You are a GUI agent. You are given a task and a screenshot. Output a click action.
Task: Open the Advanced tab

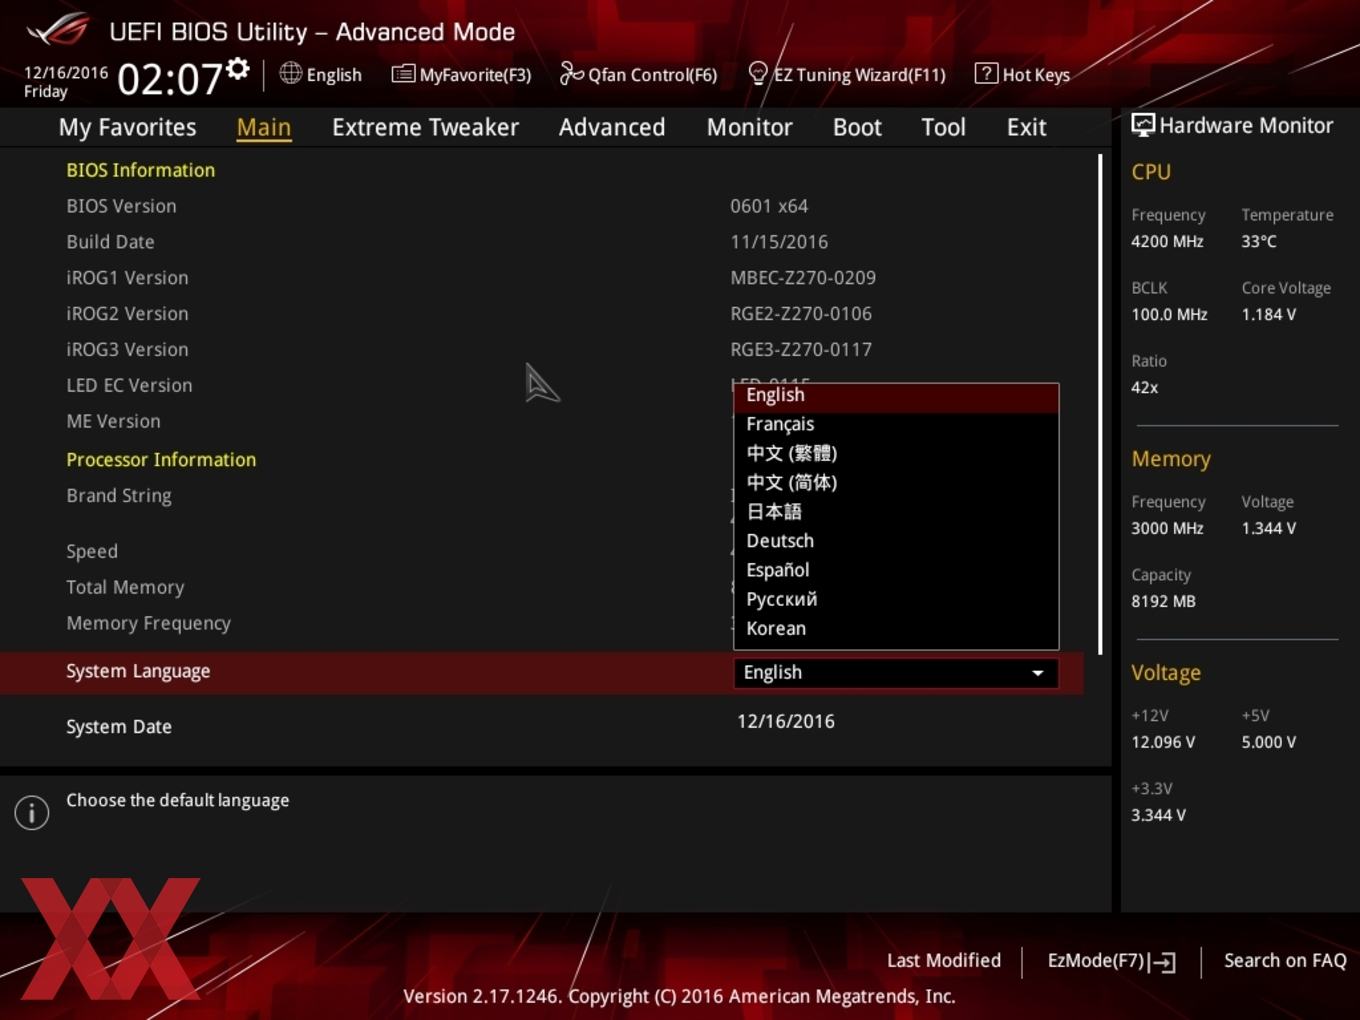click(612, 127)
